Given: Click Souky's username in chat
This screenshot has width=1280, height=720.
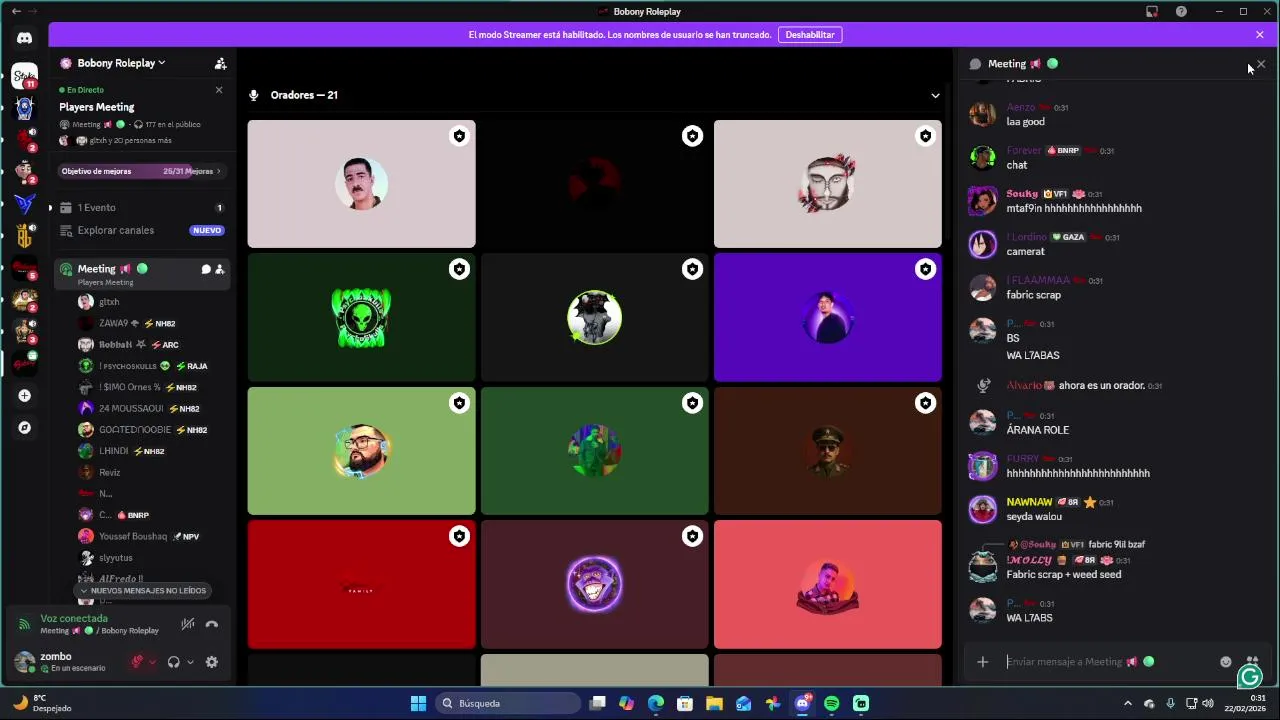Looking at the screenshot, I should tap(1022, 194).
